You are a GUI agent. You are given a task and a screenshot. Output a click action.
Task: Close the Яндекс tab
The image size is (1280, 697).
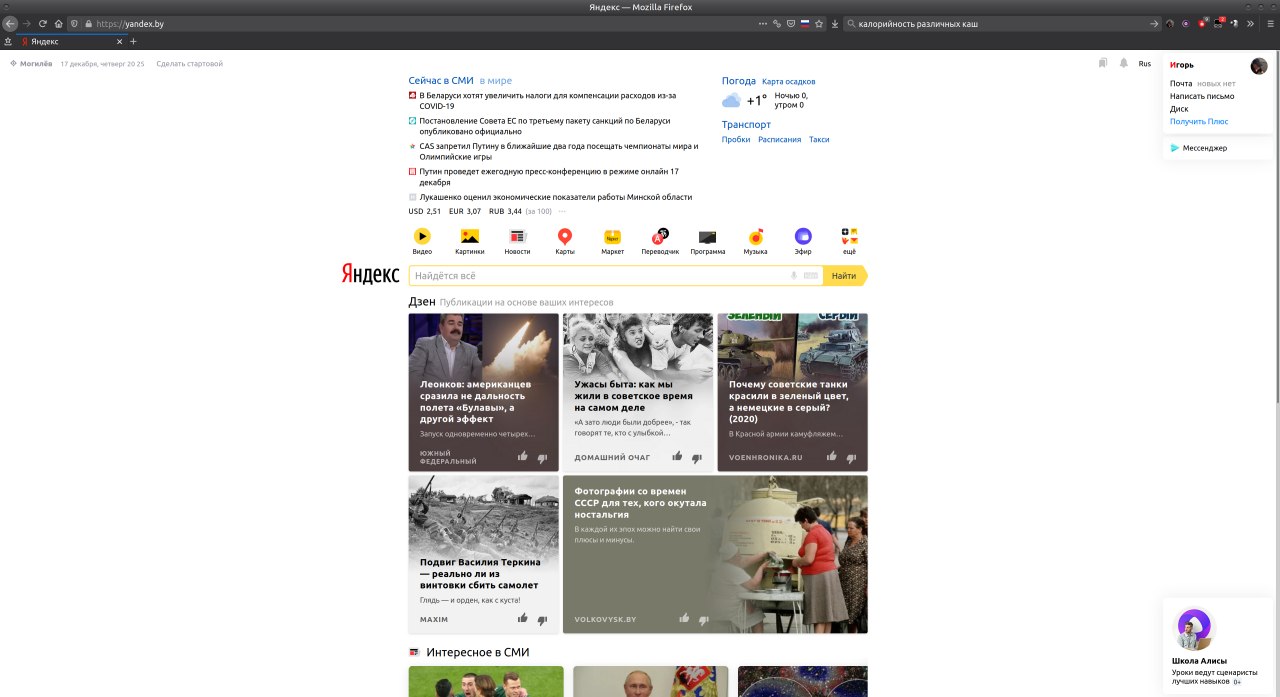(x=120, y=41)
